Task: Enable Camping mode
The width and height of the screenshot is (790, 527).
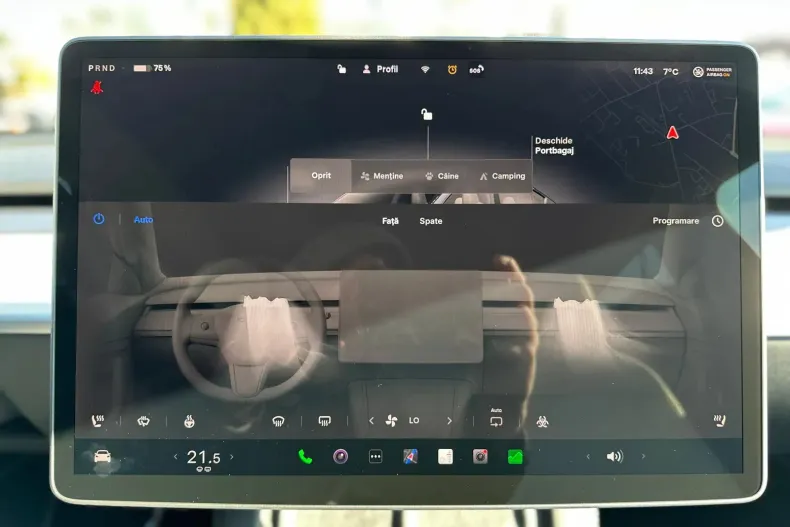Action: coord(502,176)
